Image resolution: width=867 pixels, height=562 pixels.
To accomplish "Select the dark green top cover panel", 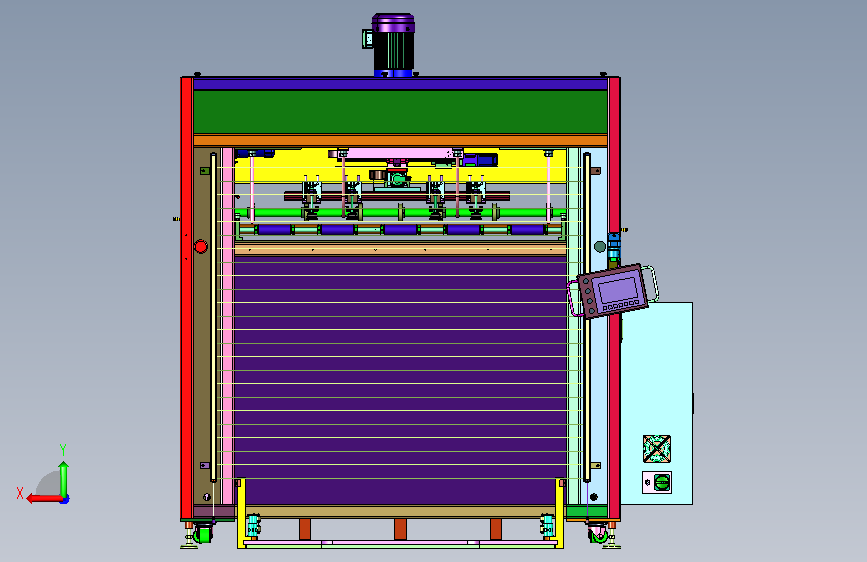I will [x=400, y=112].
